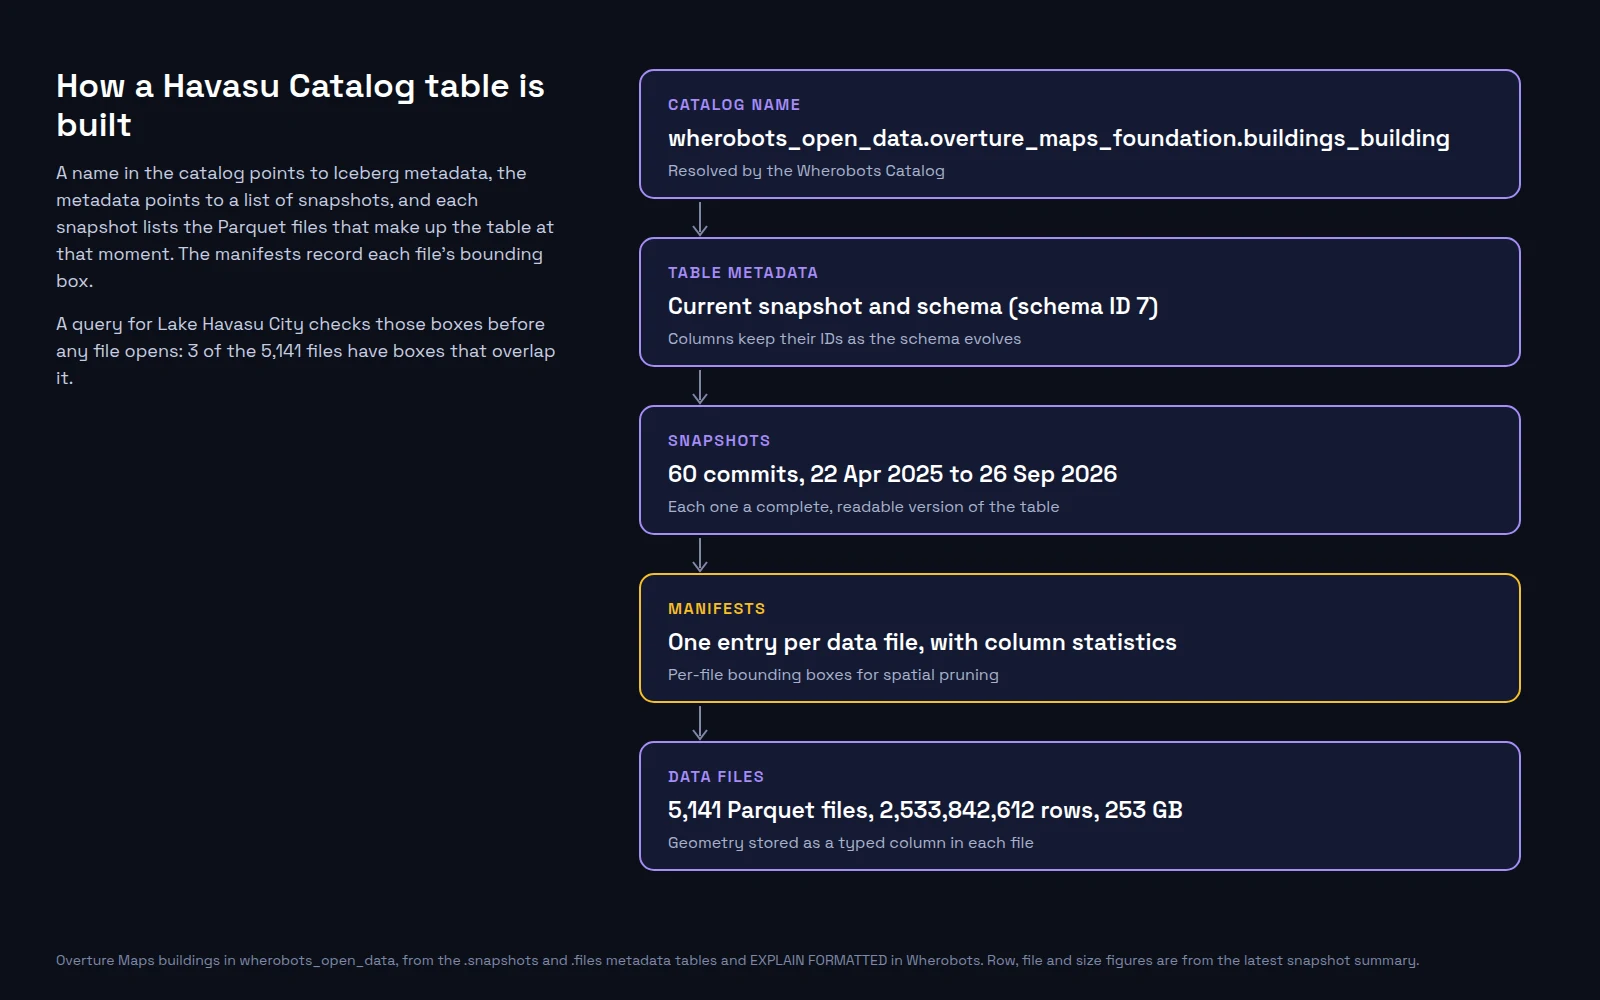Click the paragraph starting 'A name in the catalog'
This screenshot has width=1600, height=1000.
305,227
